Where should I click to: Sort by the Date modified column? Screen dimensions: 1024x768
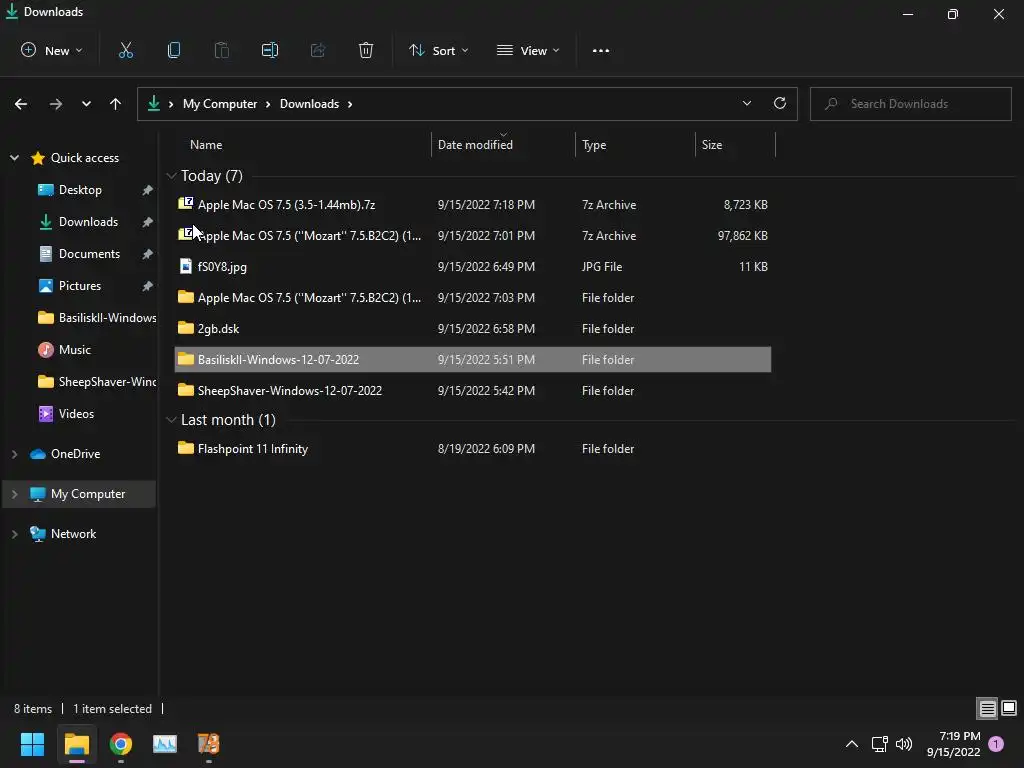[475, 145]
